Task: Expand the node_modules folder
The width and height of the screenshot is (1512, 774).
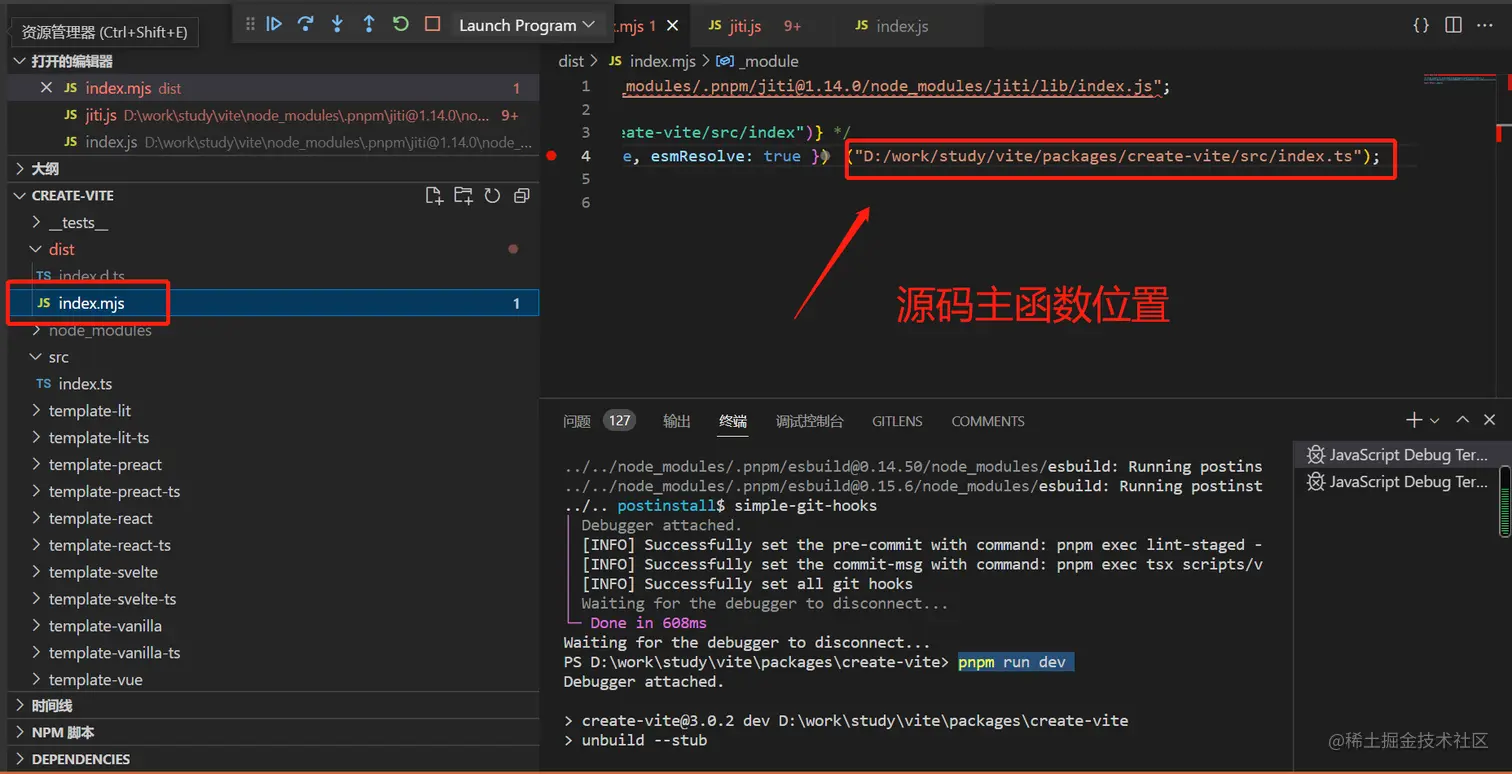Action: pos(274,330)
